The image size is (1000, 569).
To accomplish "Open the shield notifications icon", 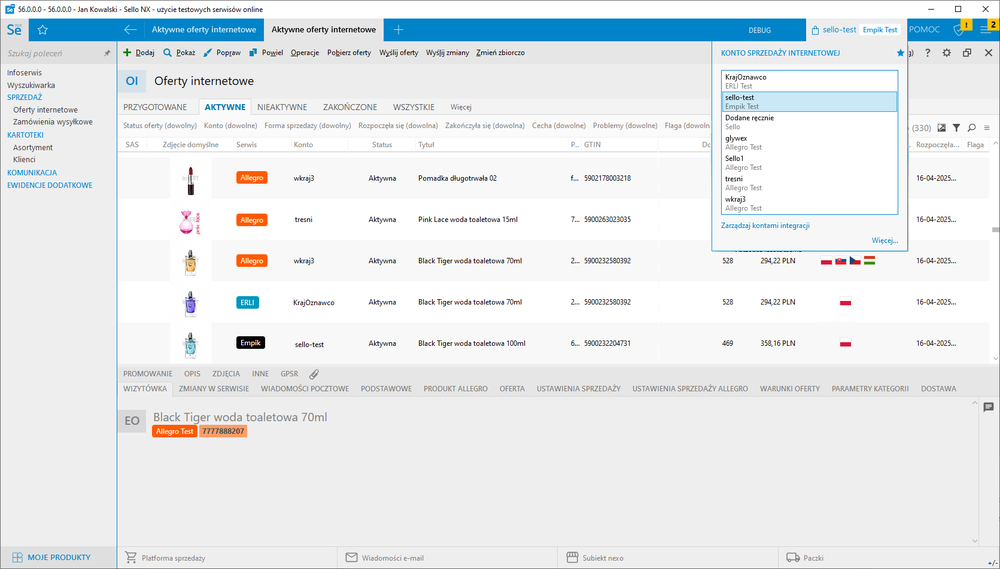I will pyautogui.click(x=958, y=30).
